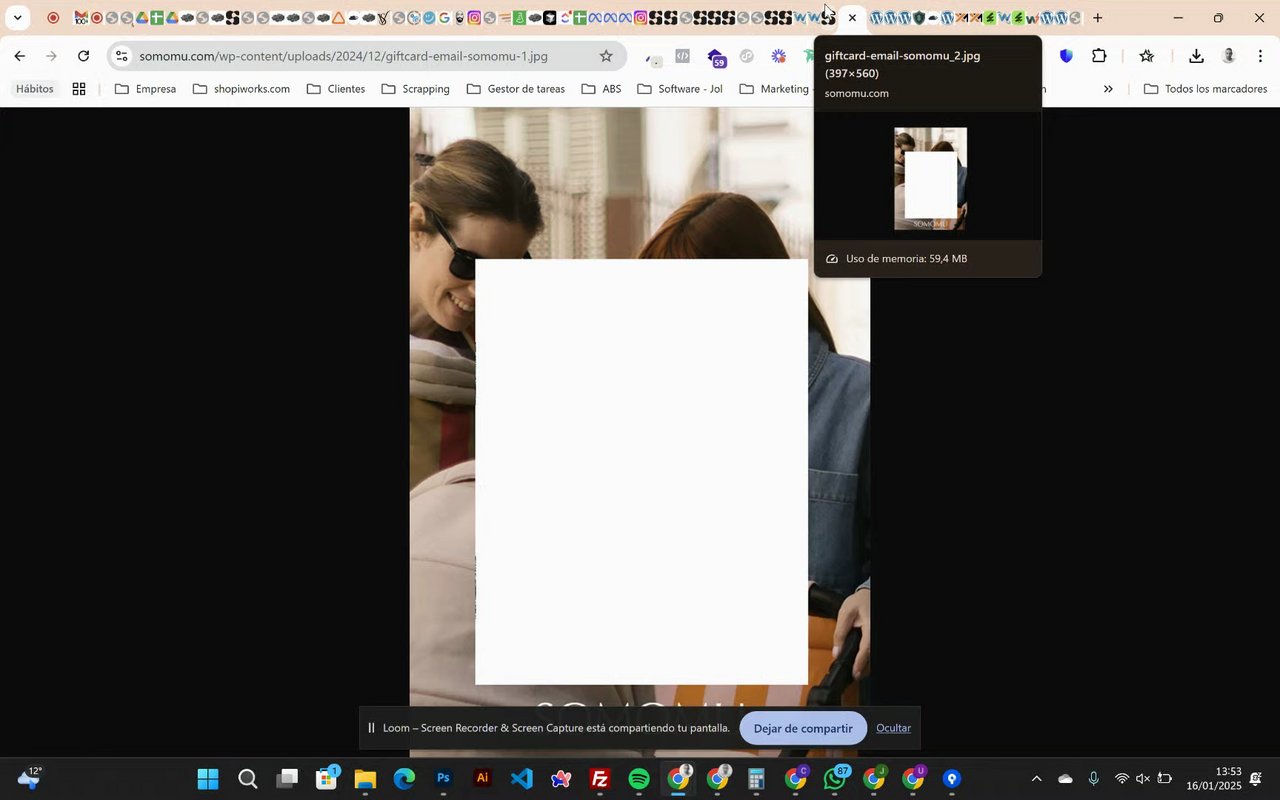Click the muted volume tray icon

1143,779
